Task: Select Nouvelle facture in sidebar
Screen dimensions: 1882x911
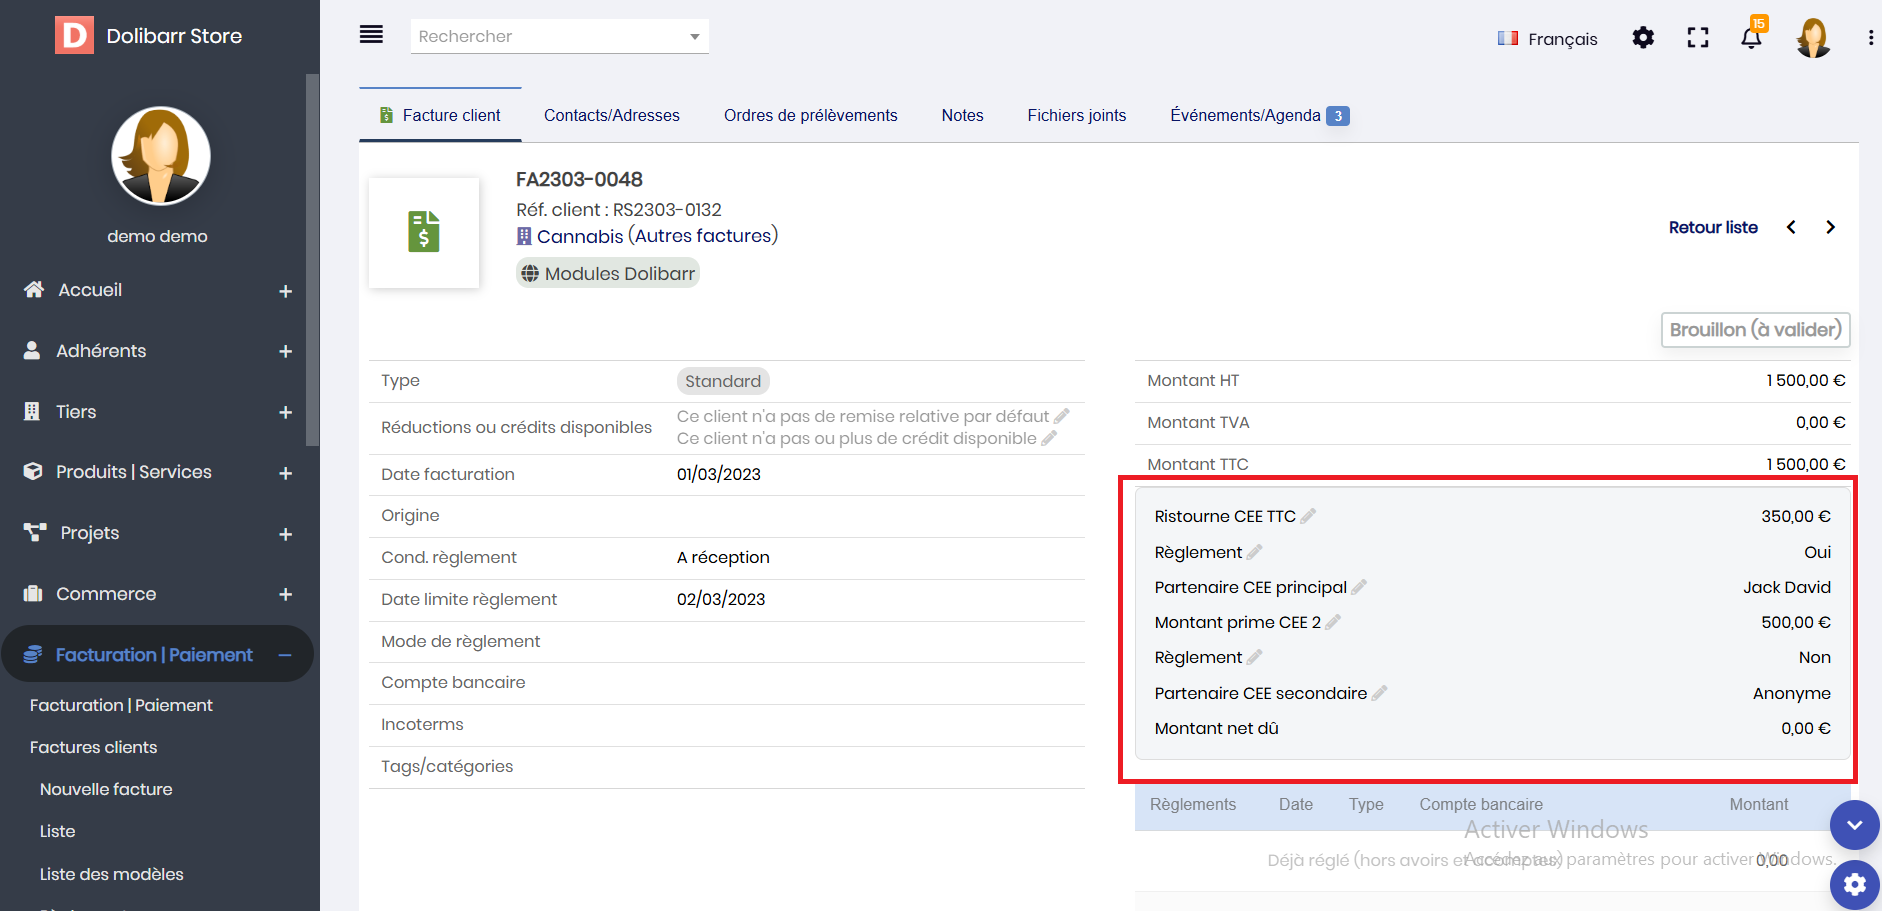Action: (106, 789)
